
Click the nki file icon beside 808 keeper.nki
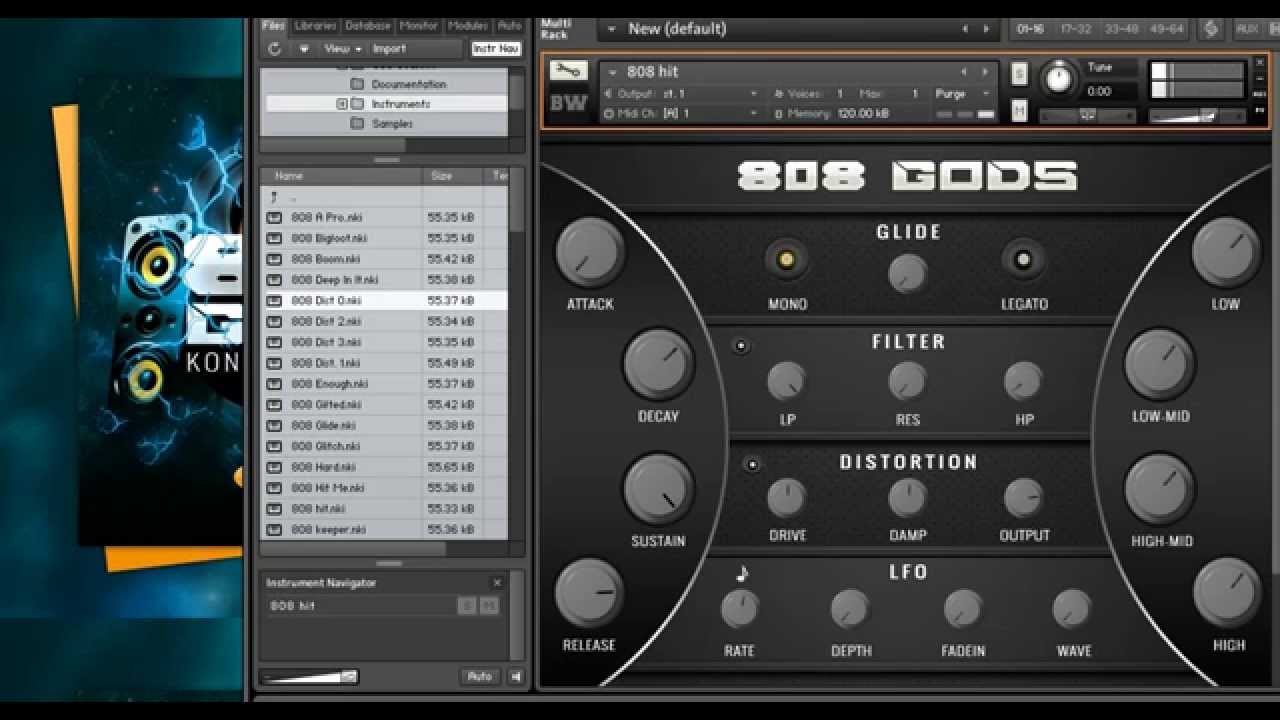click(x=273, y=529)
